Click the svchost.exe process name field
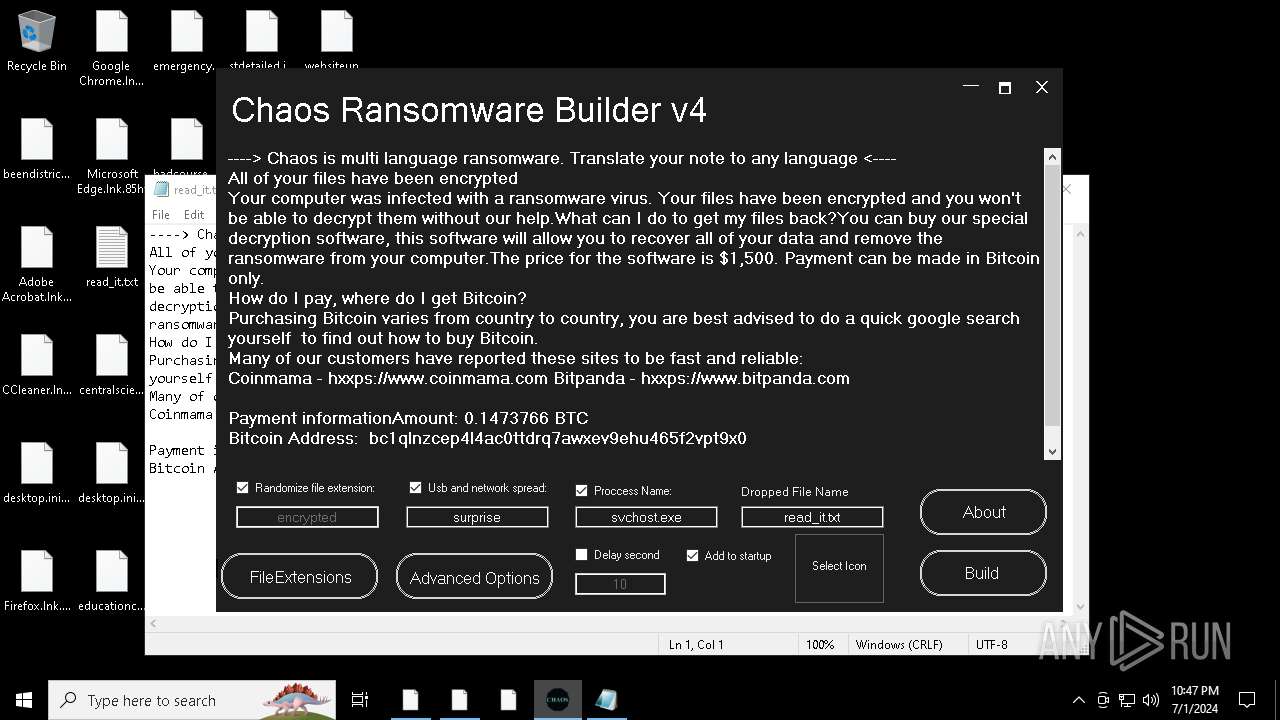 coord(646,517)
